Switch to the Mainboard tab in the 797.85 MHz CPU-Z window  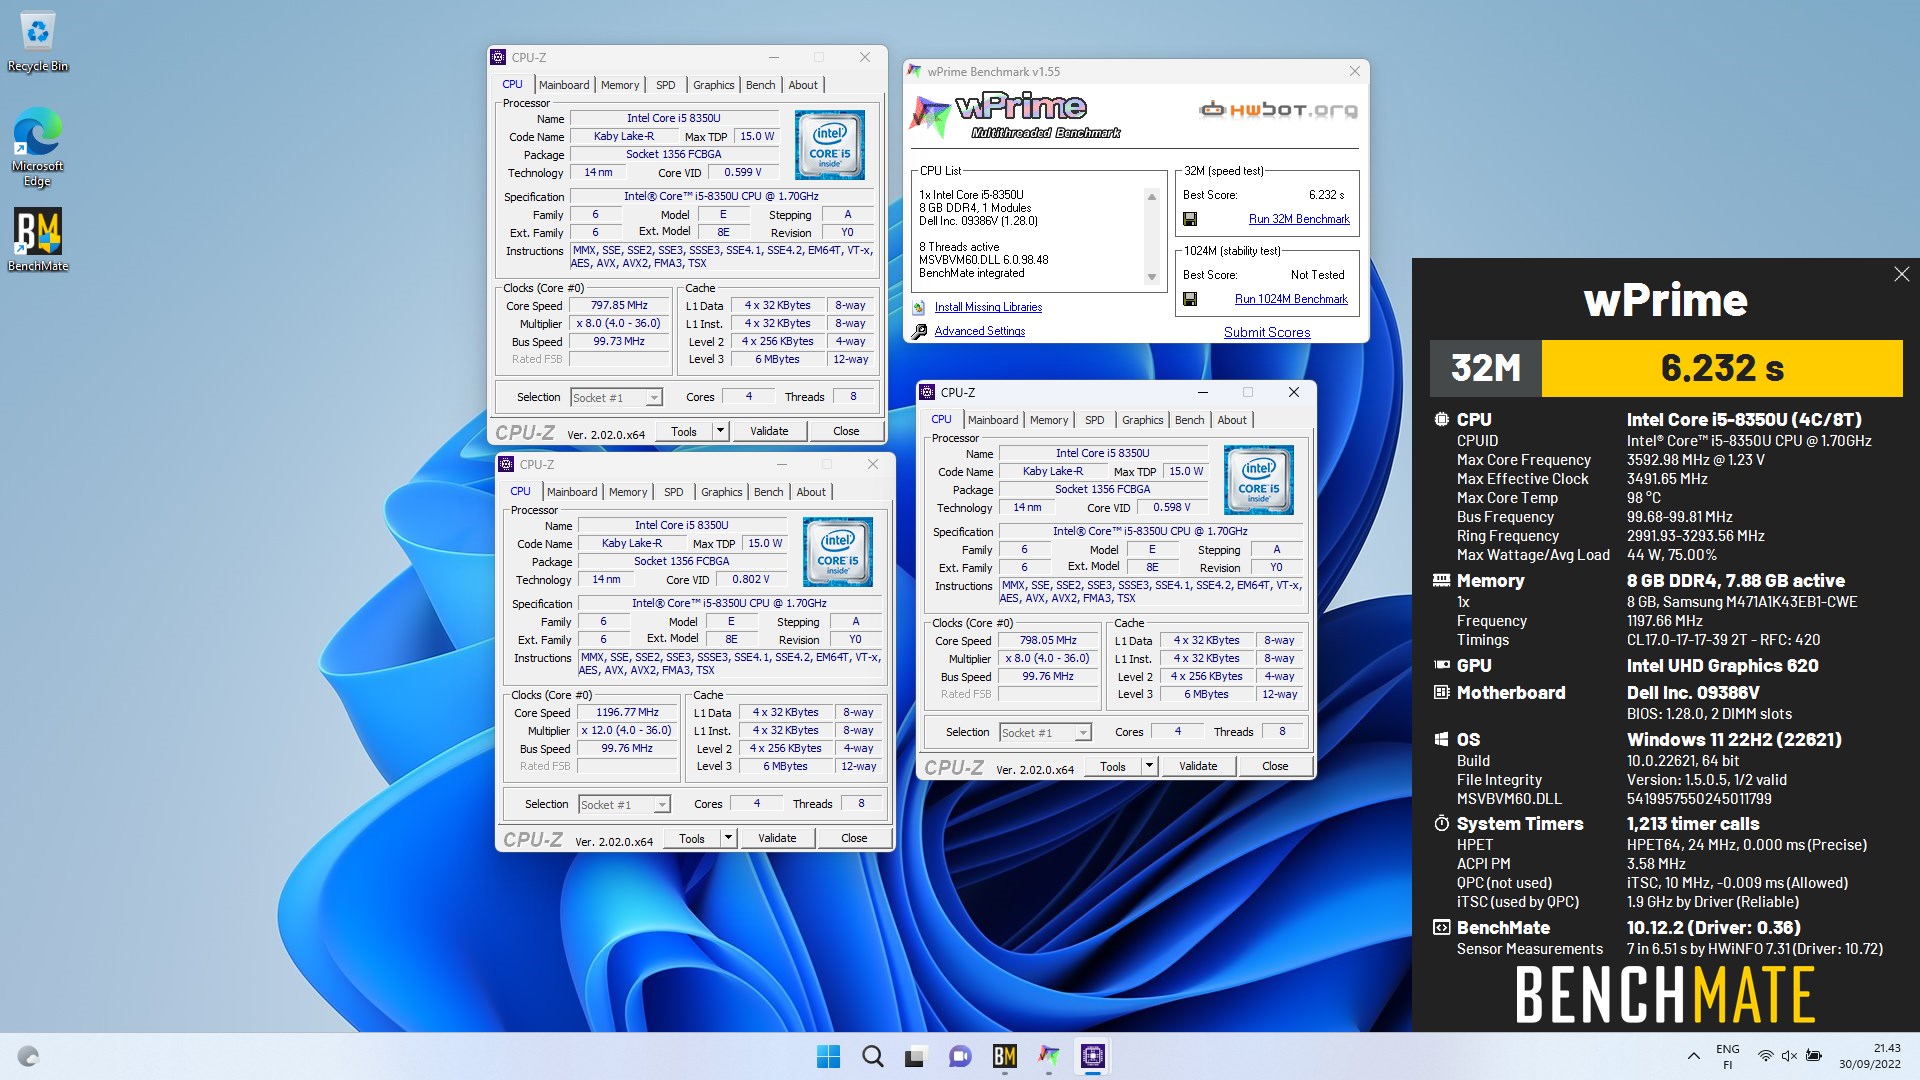564,85
